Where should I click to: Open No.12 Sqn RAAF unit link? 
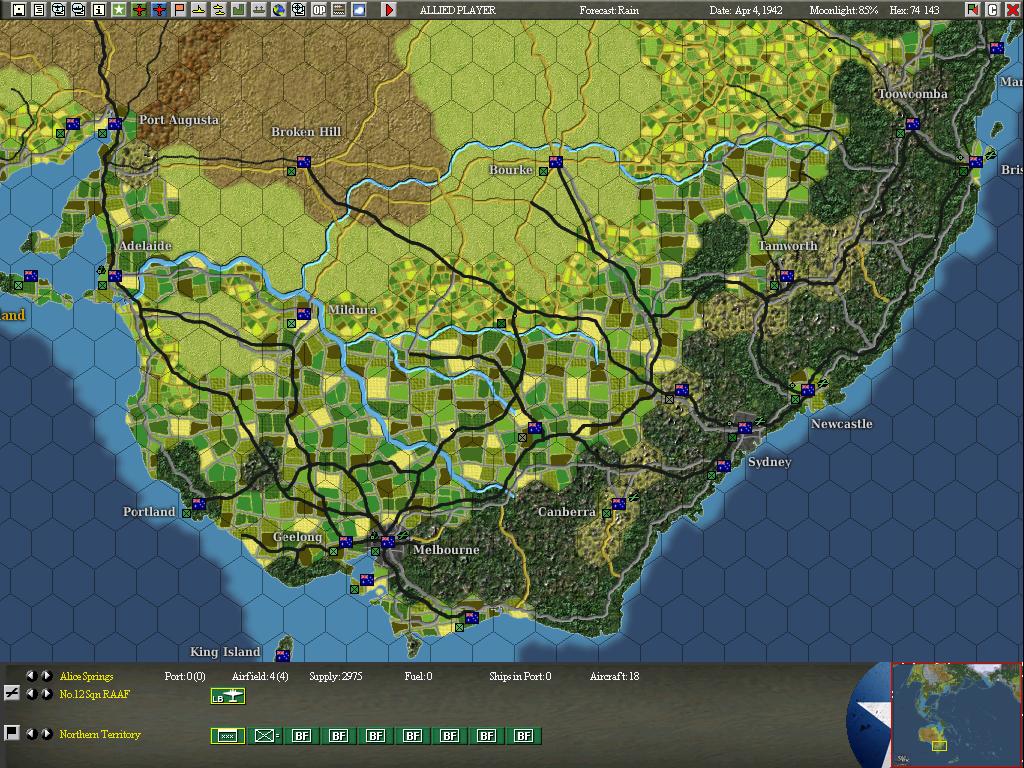tap(95, 695)
